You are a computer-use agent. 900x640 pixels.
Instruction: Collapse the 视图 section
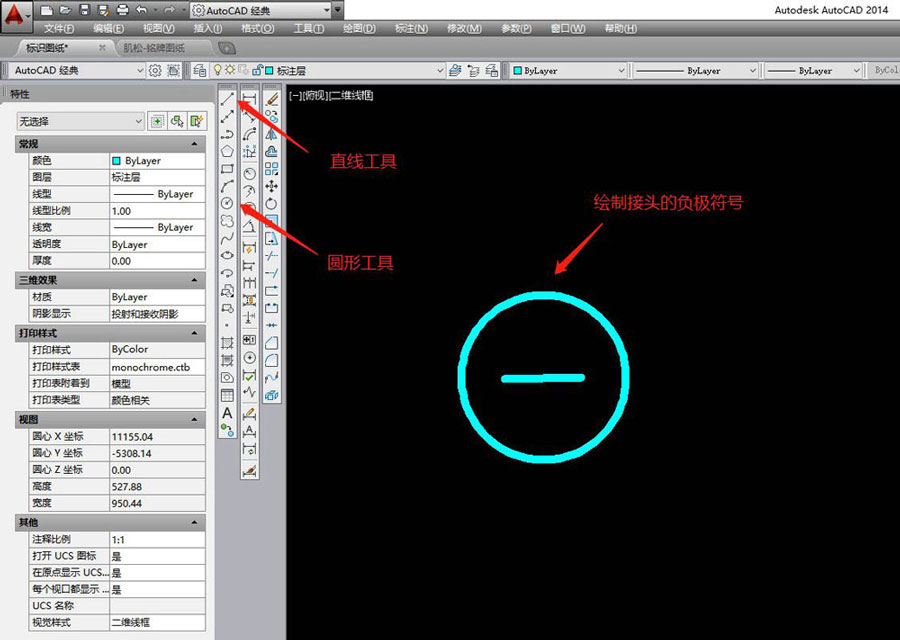click(194, 420)
